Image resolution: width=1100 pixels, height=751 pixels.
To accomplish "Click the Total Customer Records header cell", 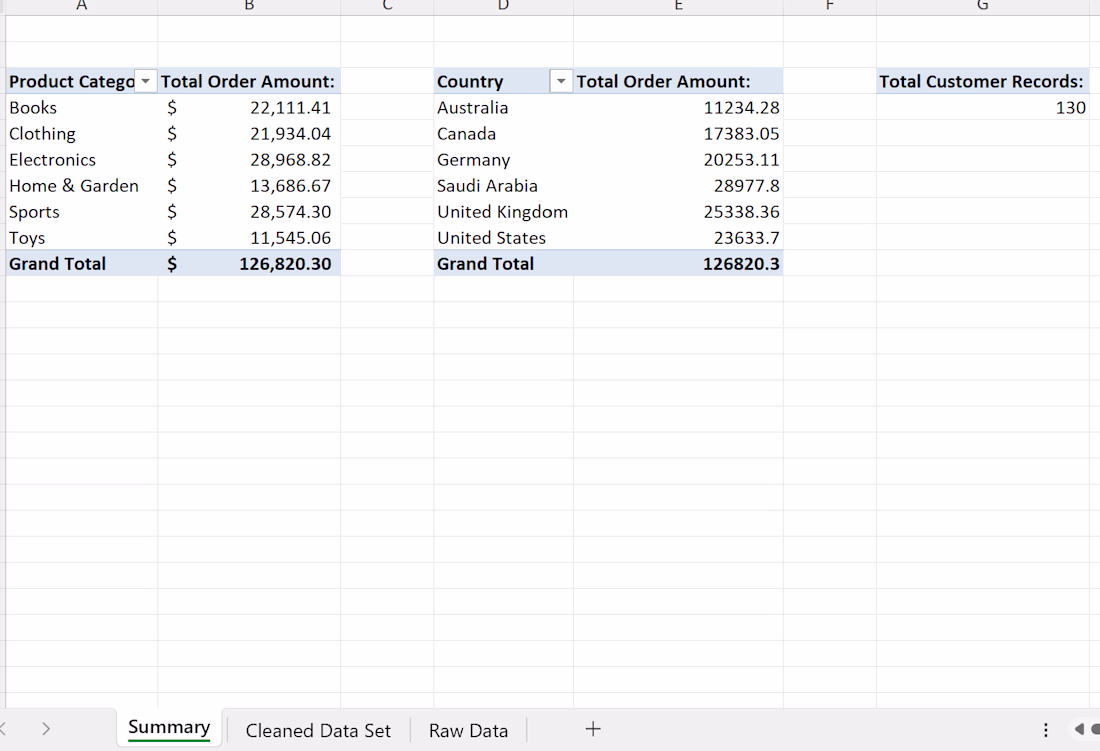I will pos(983,81).
